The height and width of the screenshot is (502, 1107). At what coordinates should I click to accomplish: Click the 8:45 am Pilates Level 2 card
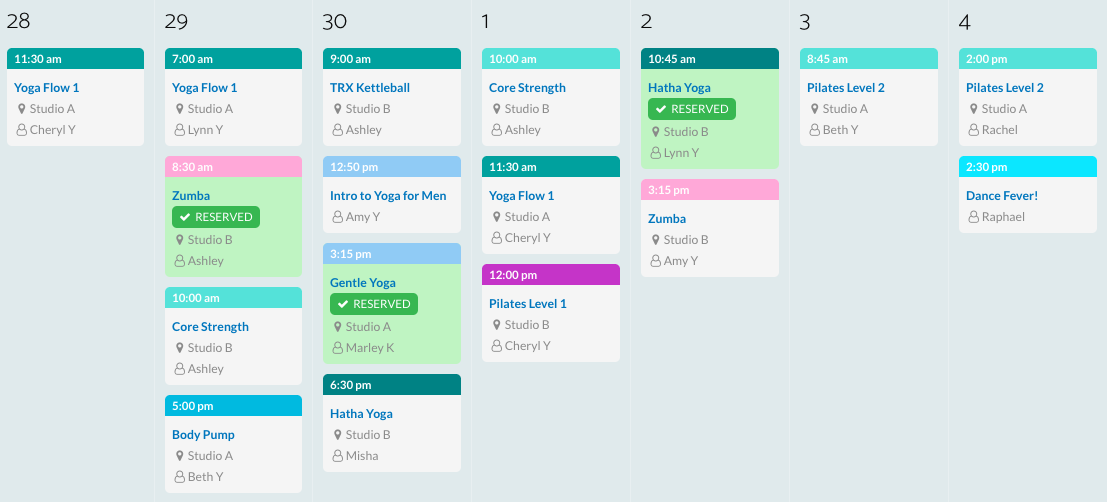[x=868, y=98]
